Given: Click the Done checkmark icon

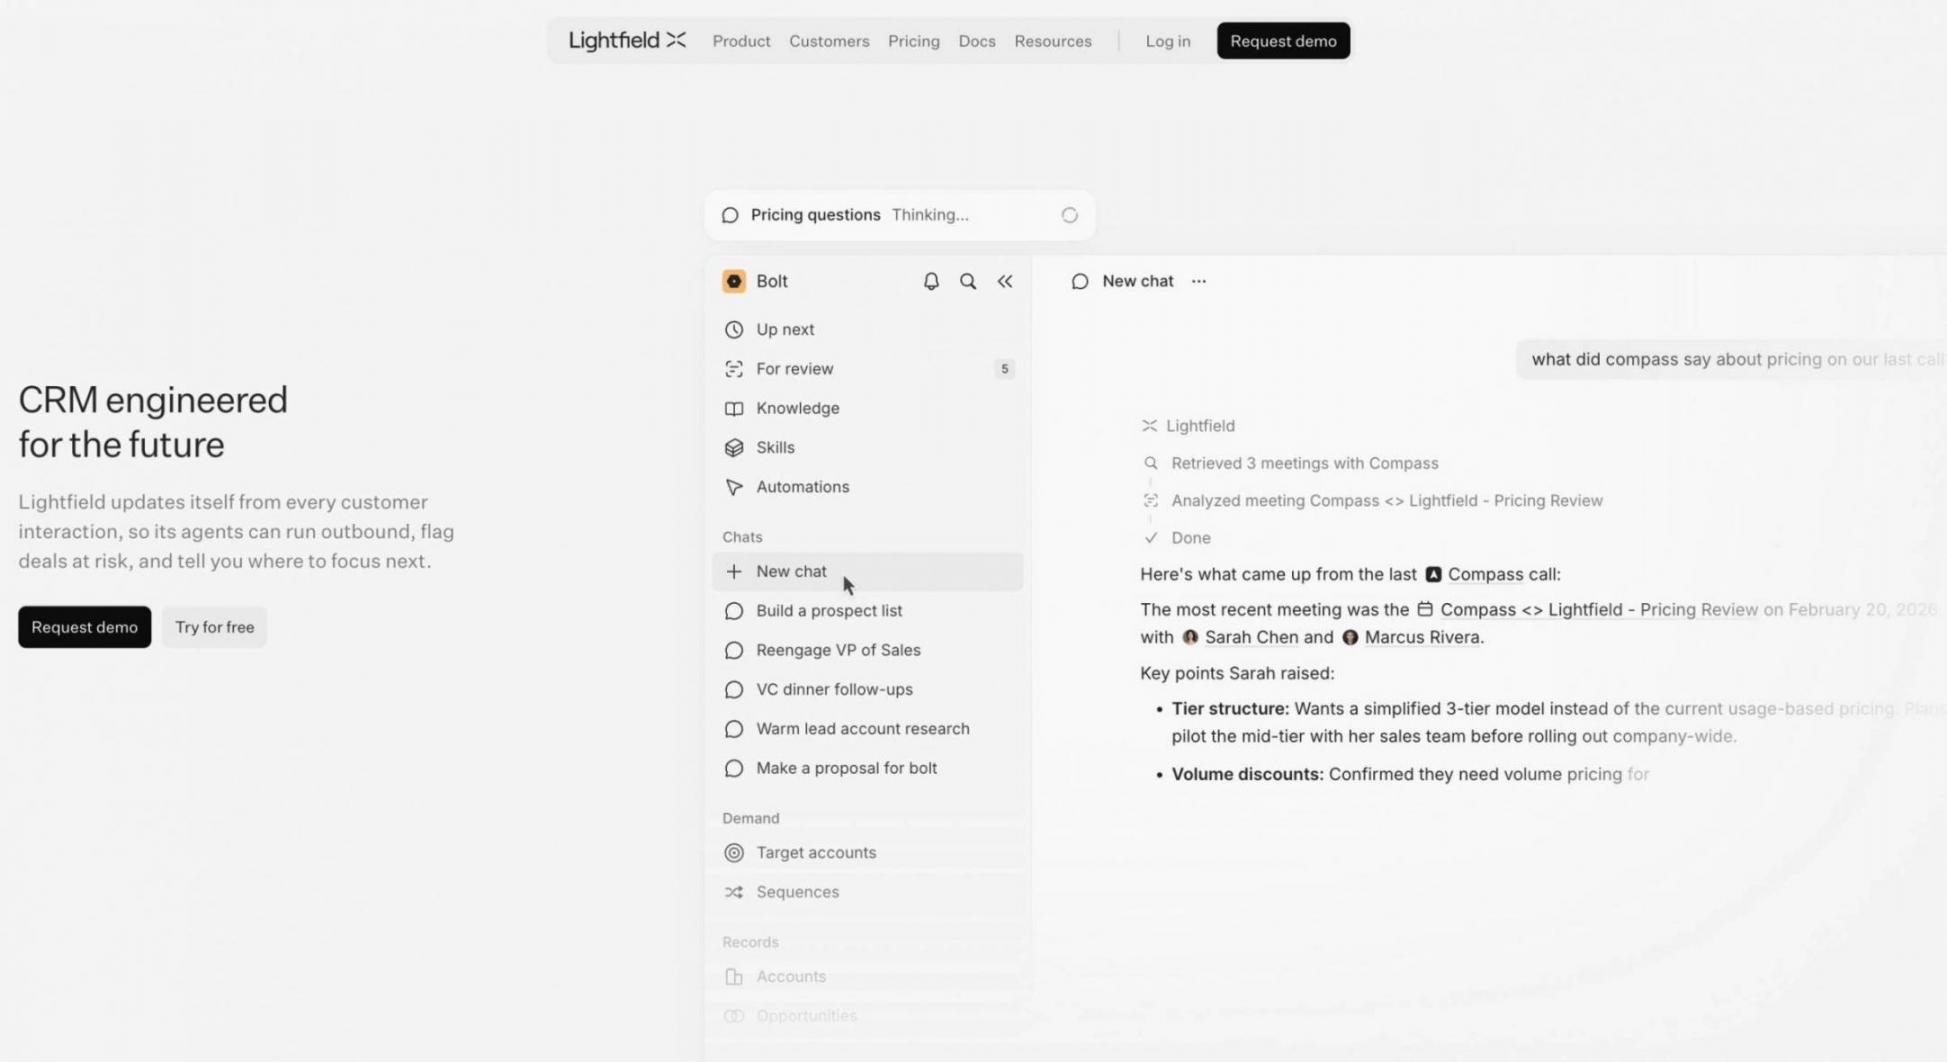Looking at the screenshot, I should click(x=1151, y=538).
